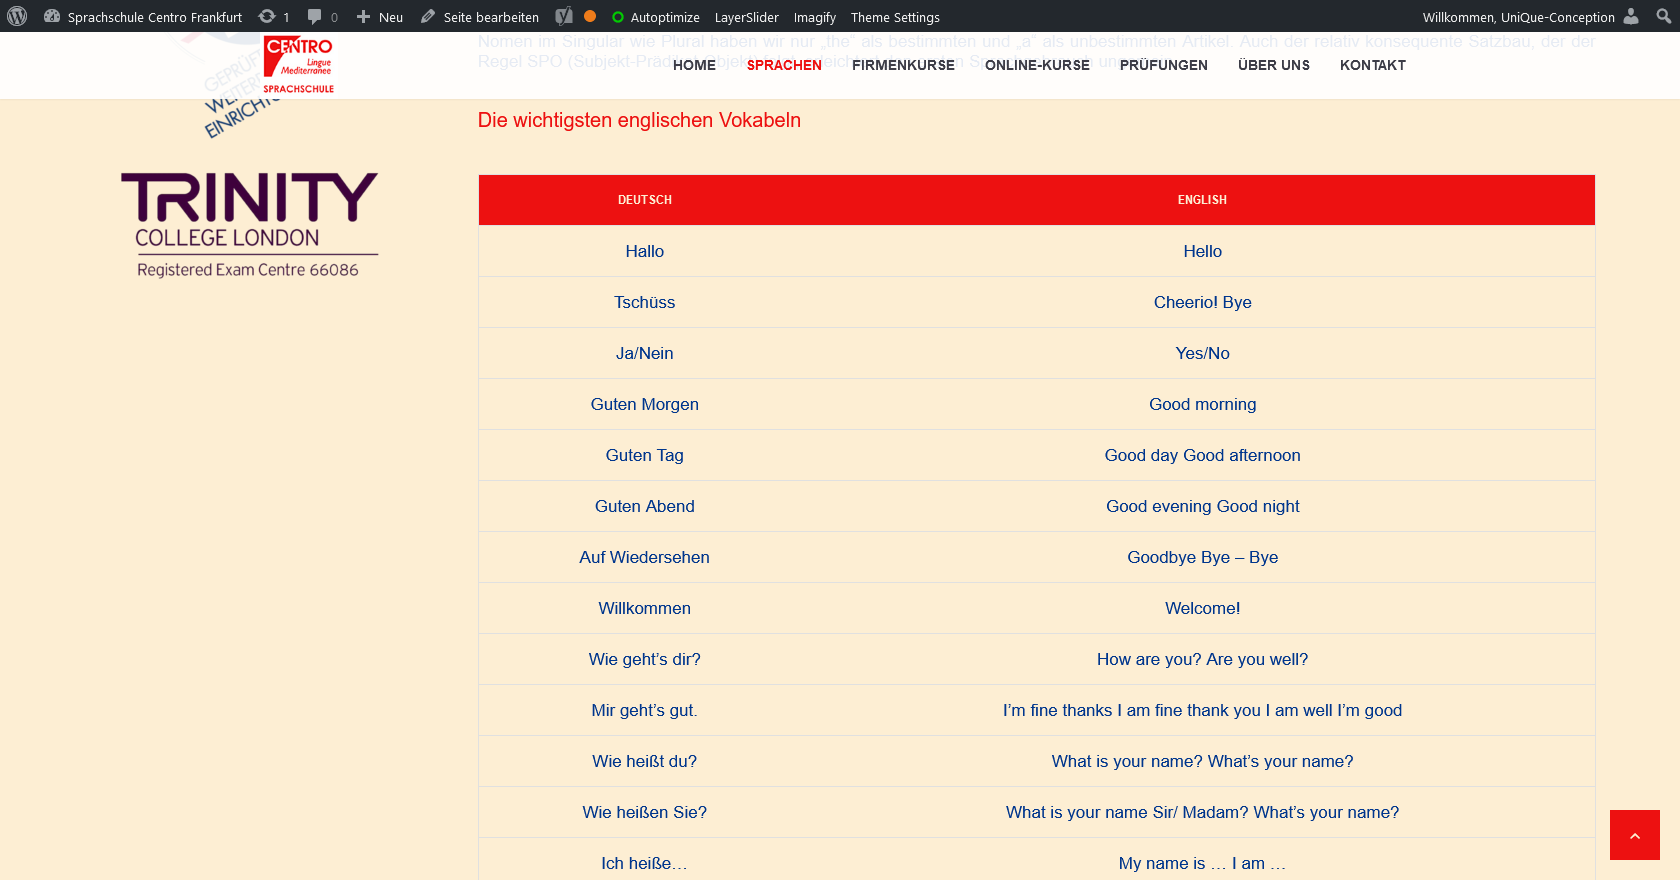Click the Yoast SEO icon
The height and width of the screenshot is (880, 1680).
(x=565, y=16)
